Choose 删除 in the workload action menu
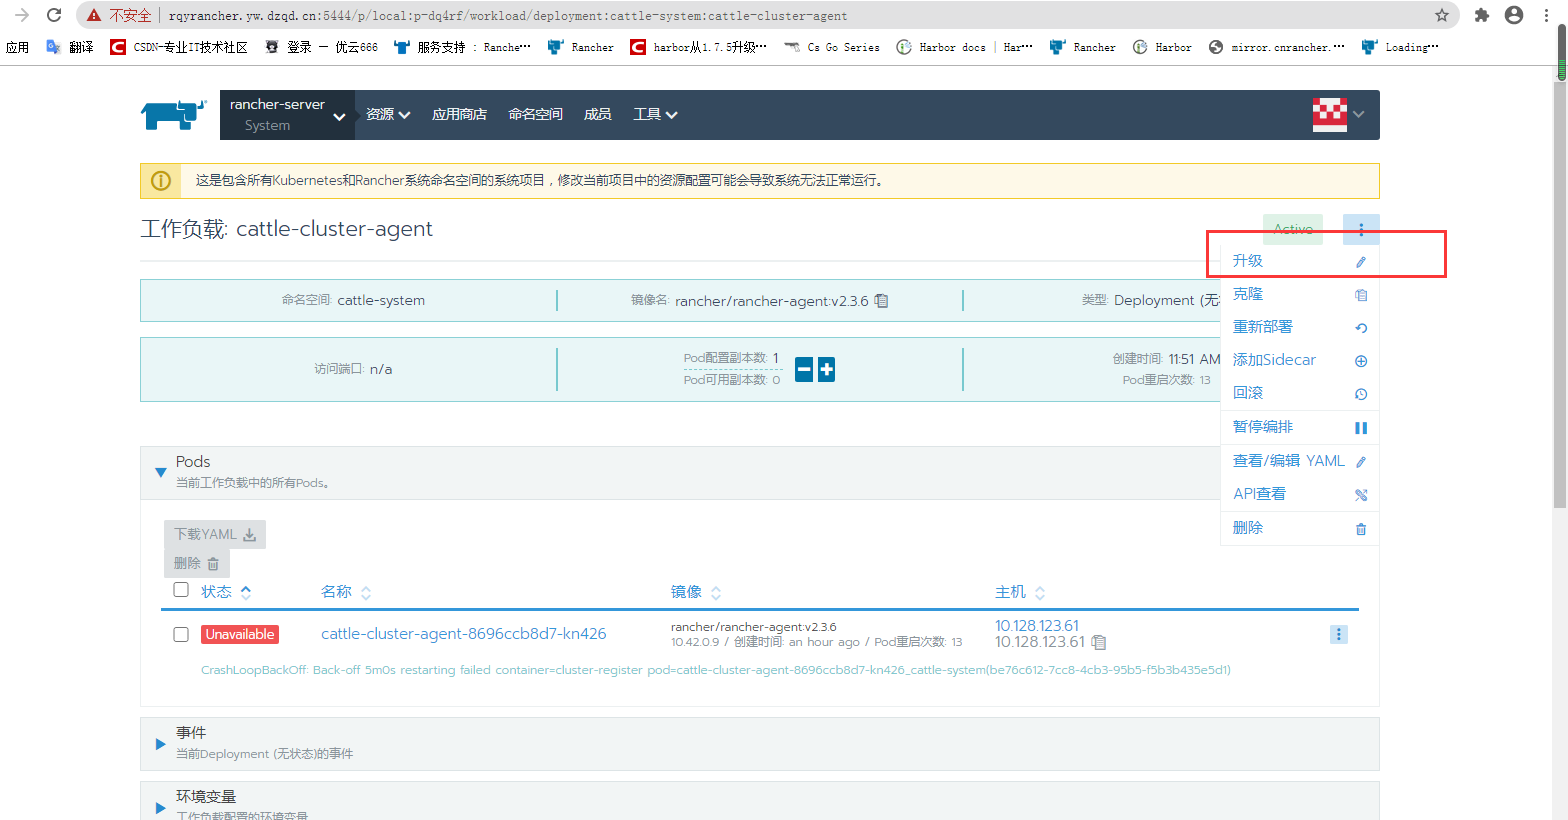Screen dimensions: 1568x820 click(1300, 528)
